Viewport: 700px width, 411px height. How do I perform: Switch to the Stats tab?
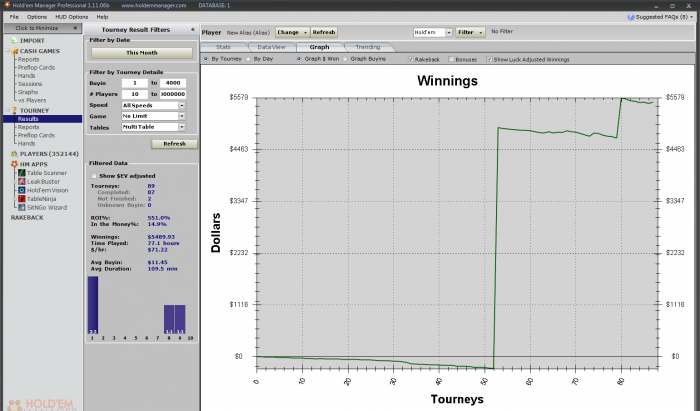pos(223,47)
